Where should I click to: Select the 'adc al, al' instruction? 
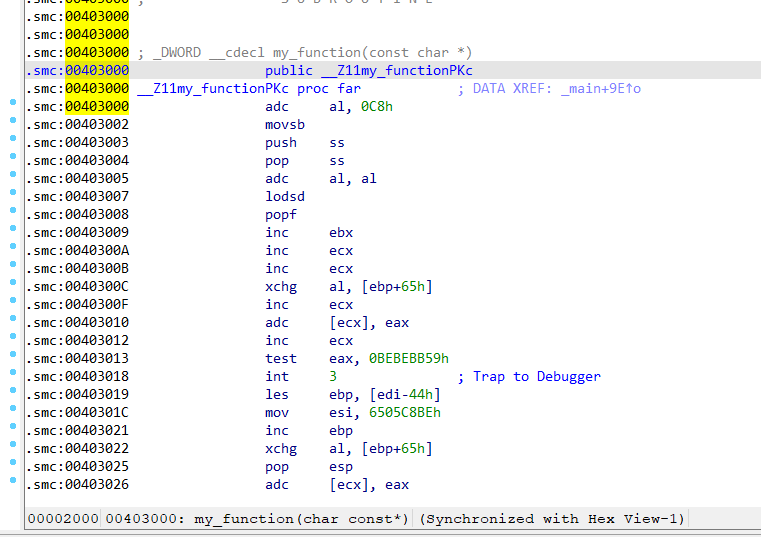(x=321, y=179)
